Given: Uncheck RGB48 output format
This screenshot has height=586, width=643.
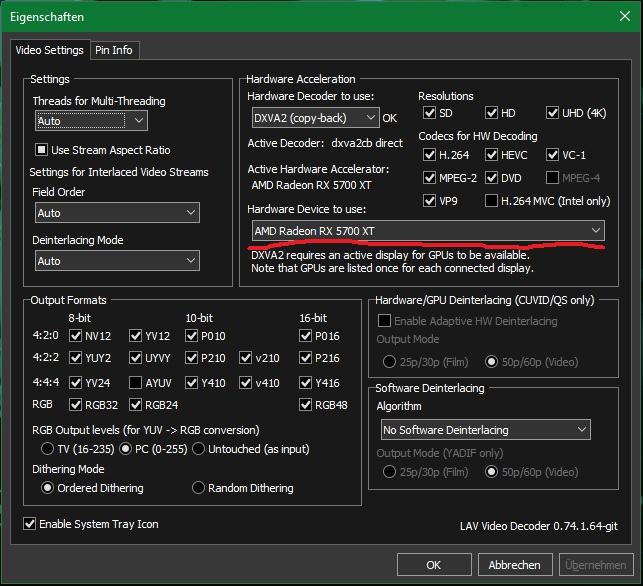Looking at the screenshot, I should pyautogui.click(x=306, y=405).
